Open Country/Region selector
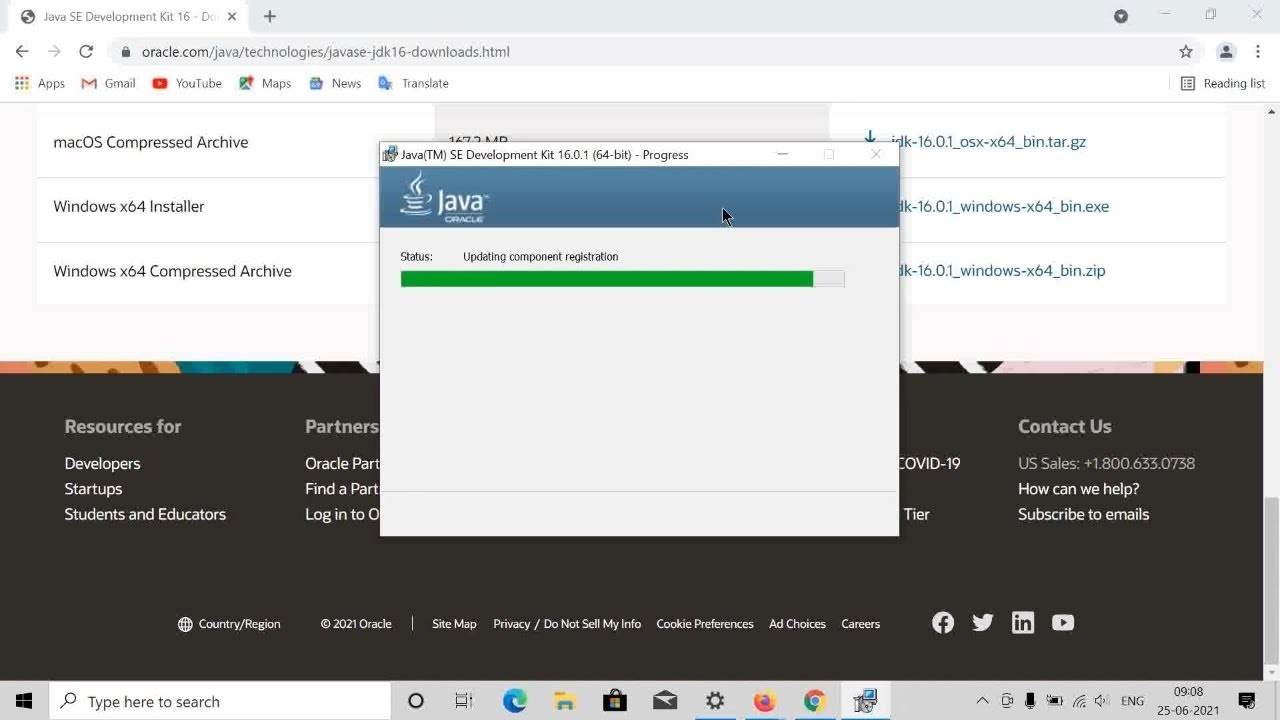The image size is (1280, 720). pos(229,624)
